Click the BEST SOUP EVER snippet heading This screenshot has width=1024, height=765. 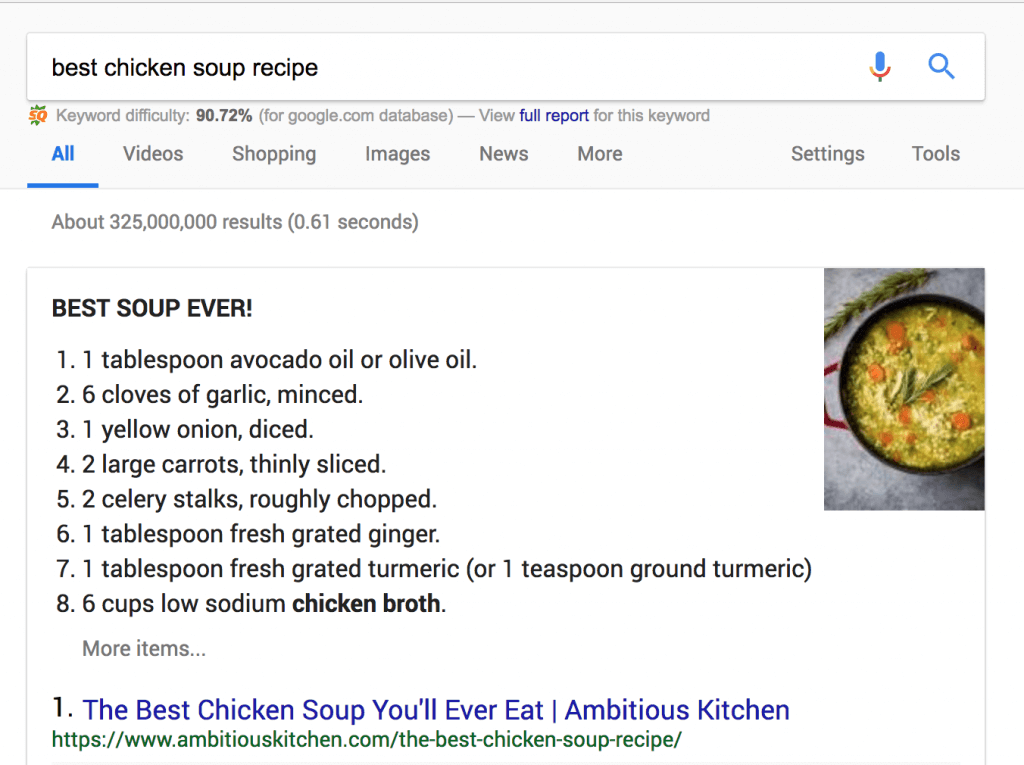[152, 308]
